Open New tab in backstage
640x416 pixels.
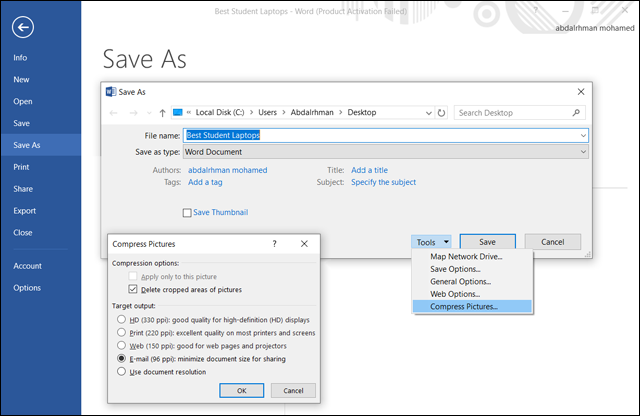41,80
